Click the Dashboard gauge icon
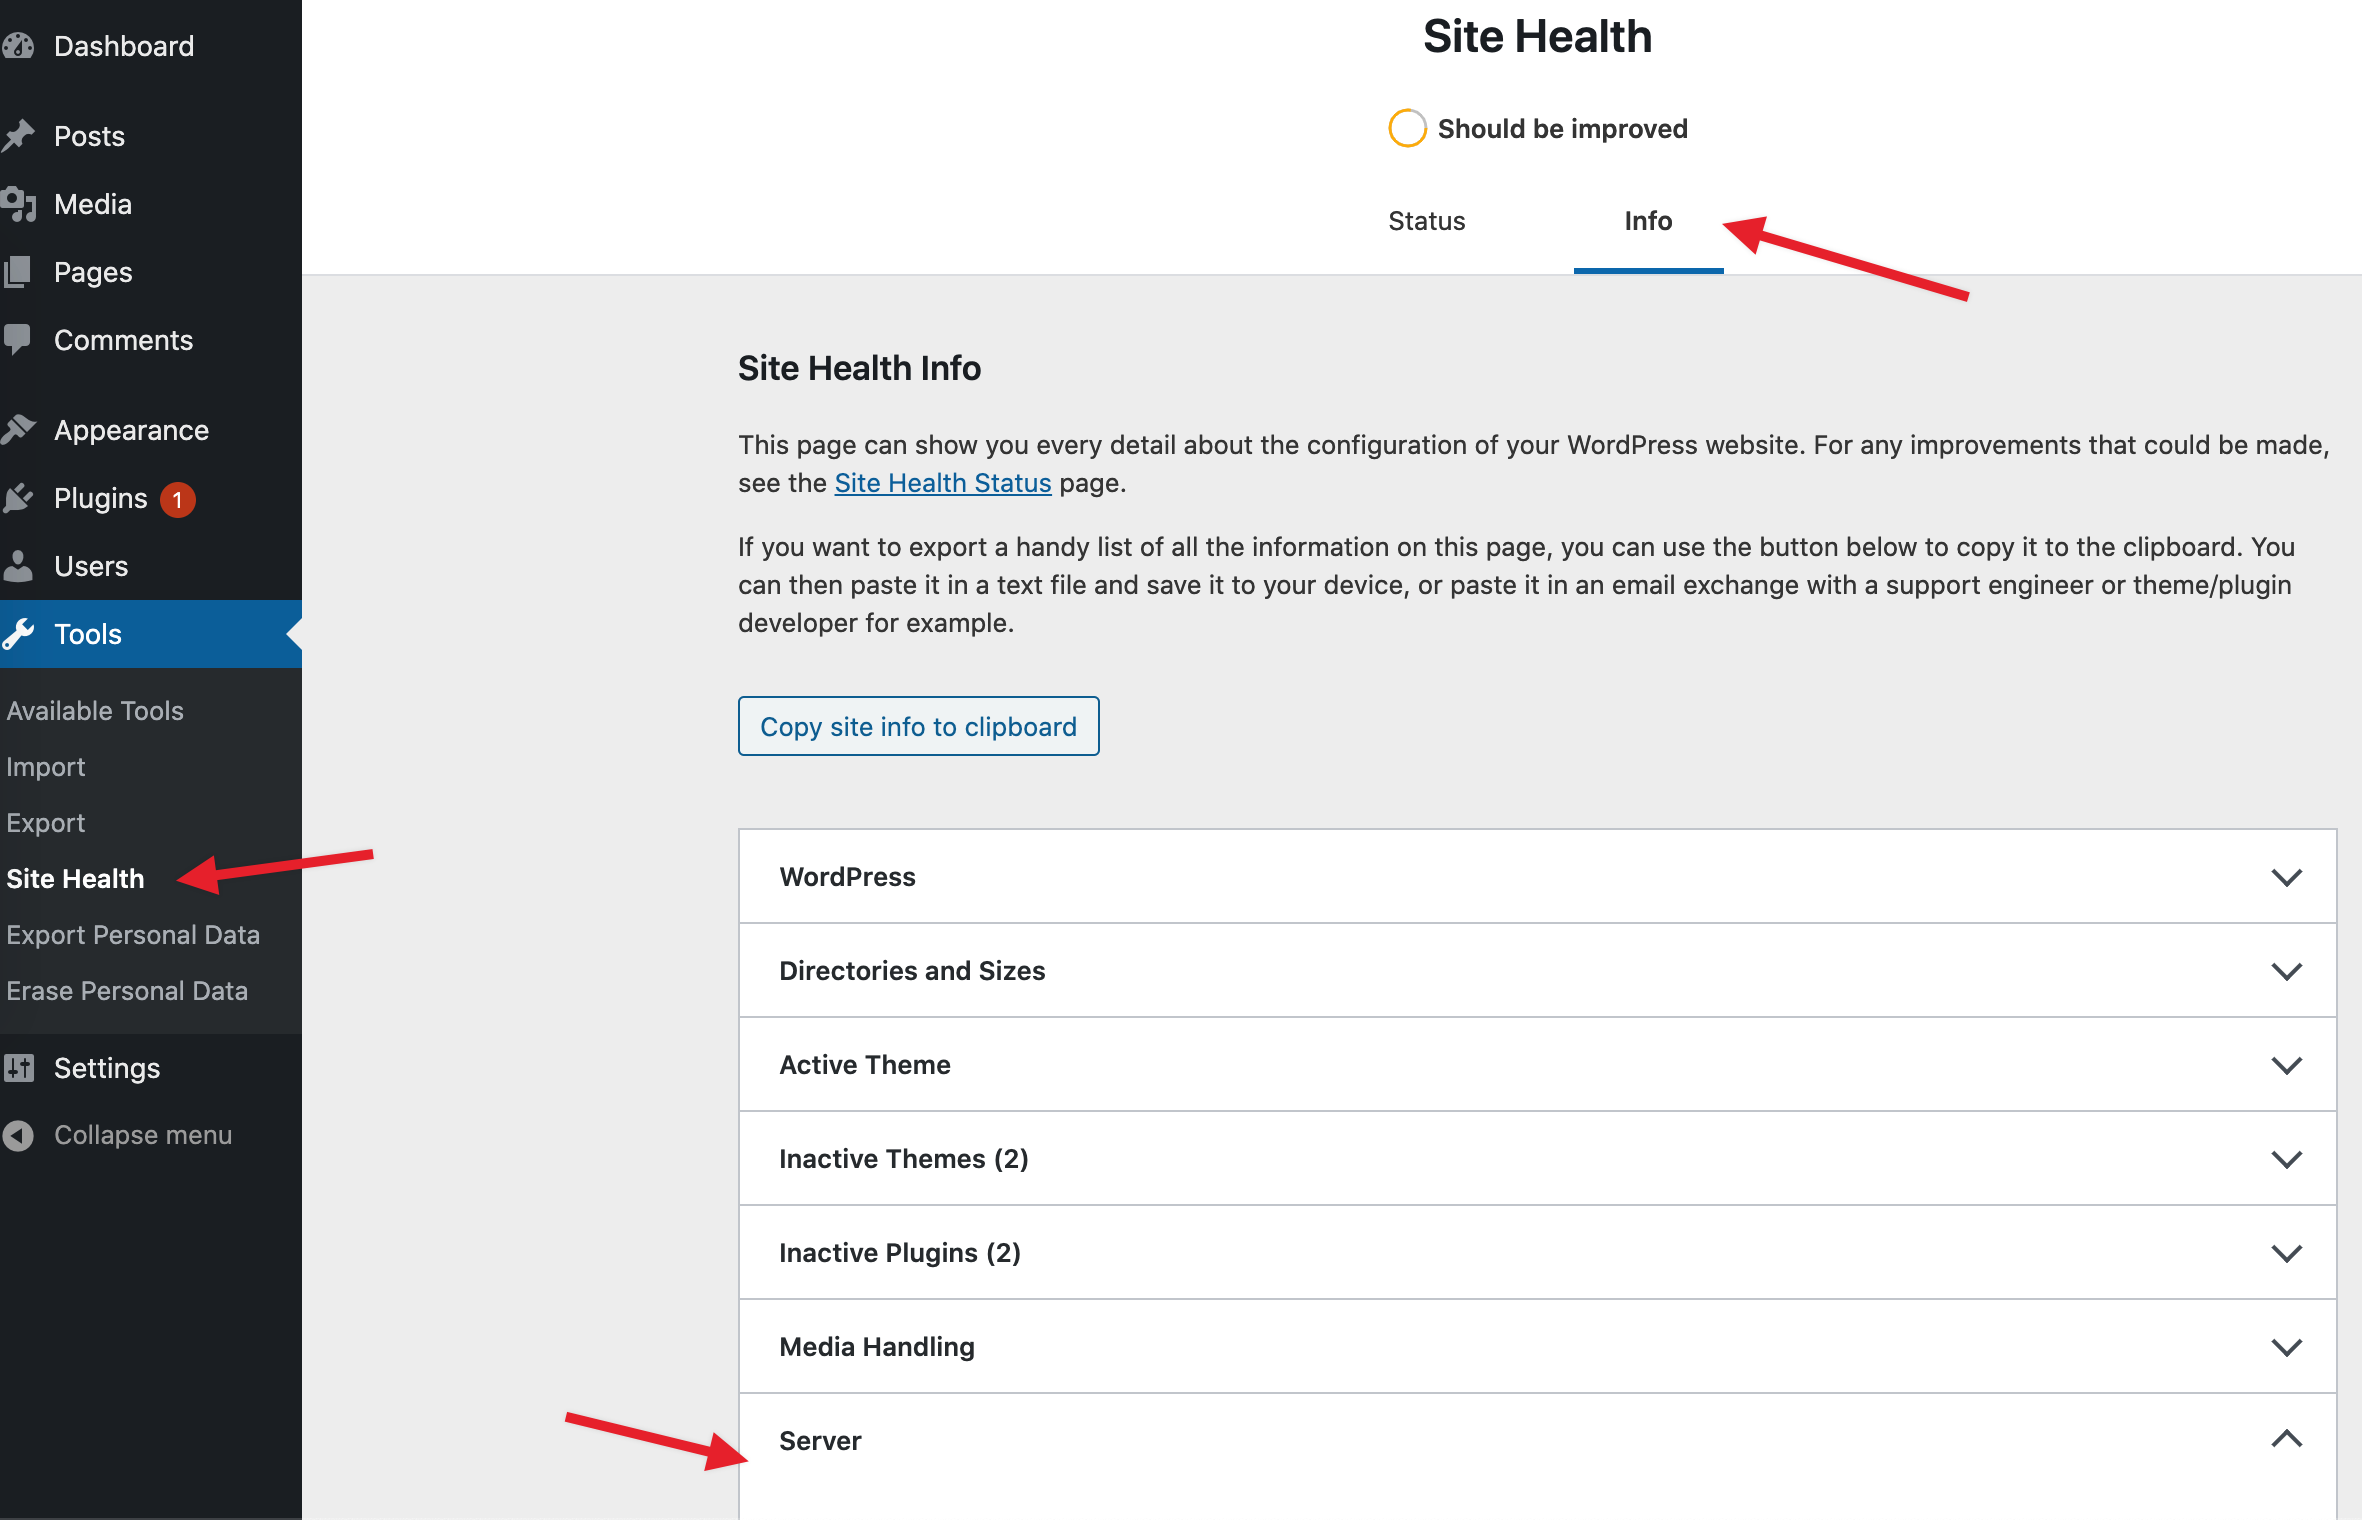Viewport: 2362px width, 1520px height. coord(18,46)
